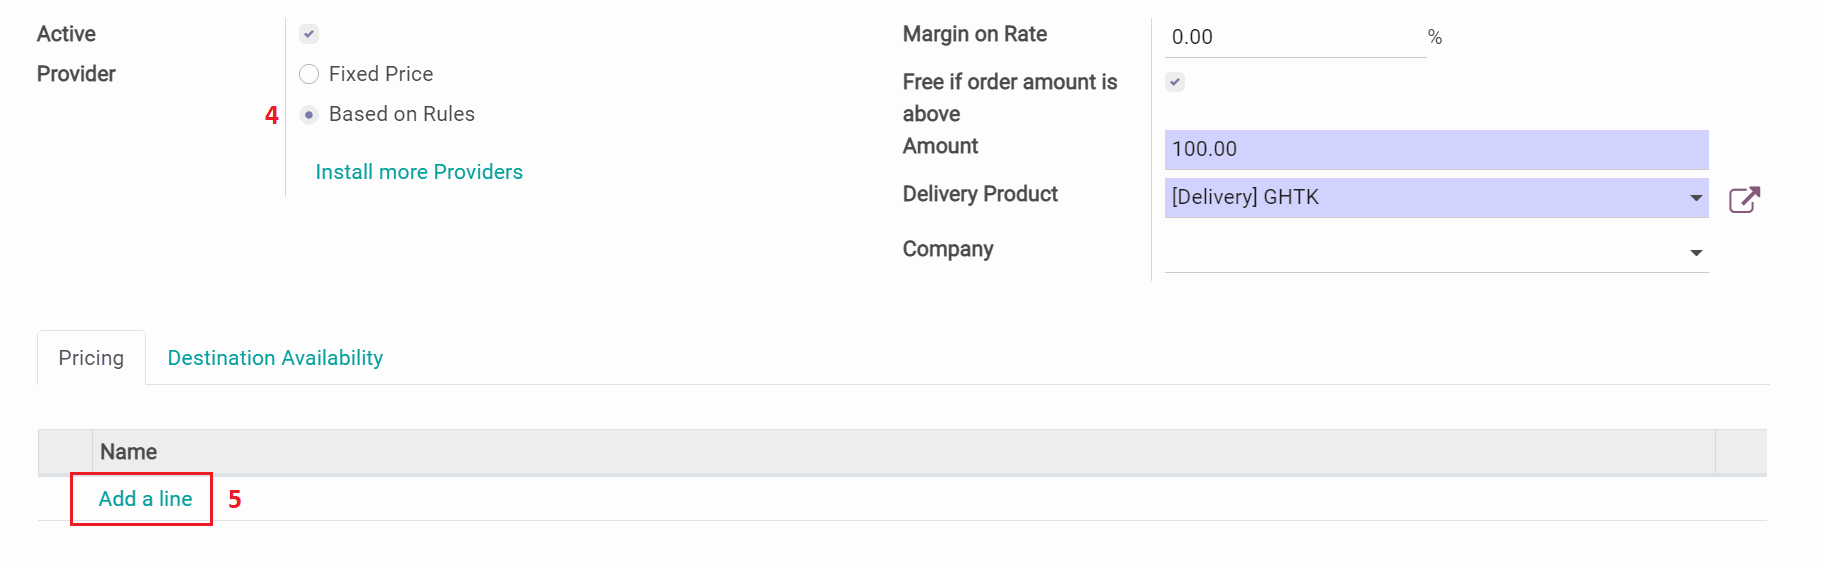Click the Margin on Rate label
The image size is (1824, 562).
coord(975,34)
